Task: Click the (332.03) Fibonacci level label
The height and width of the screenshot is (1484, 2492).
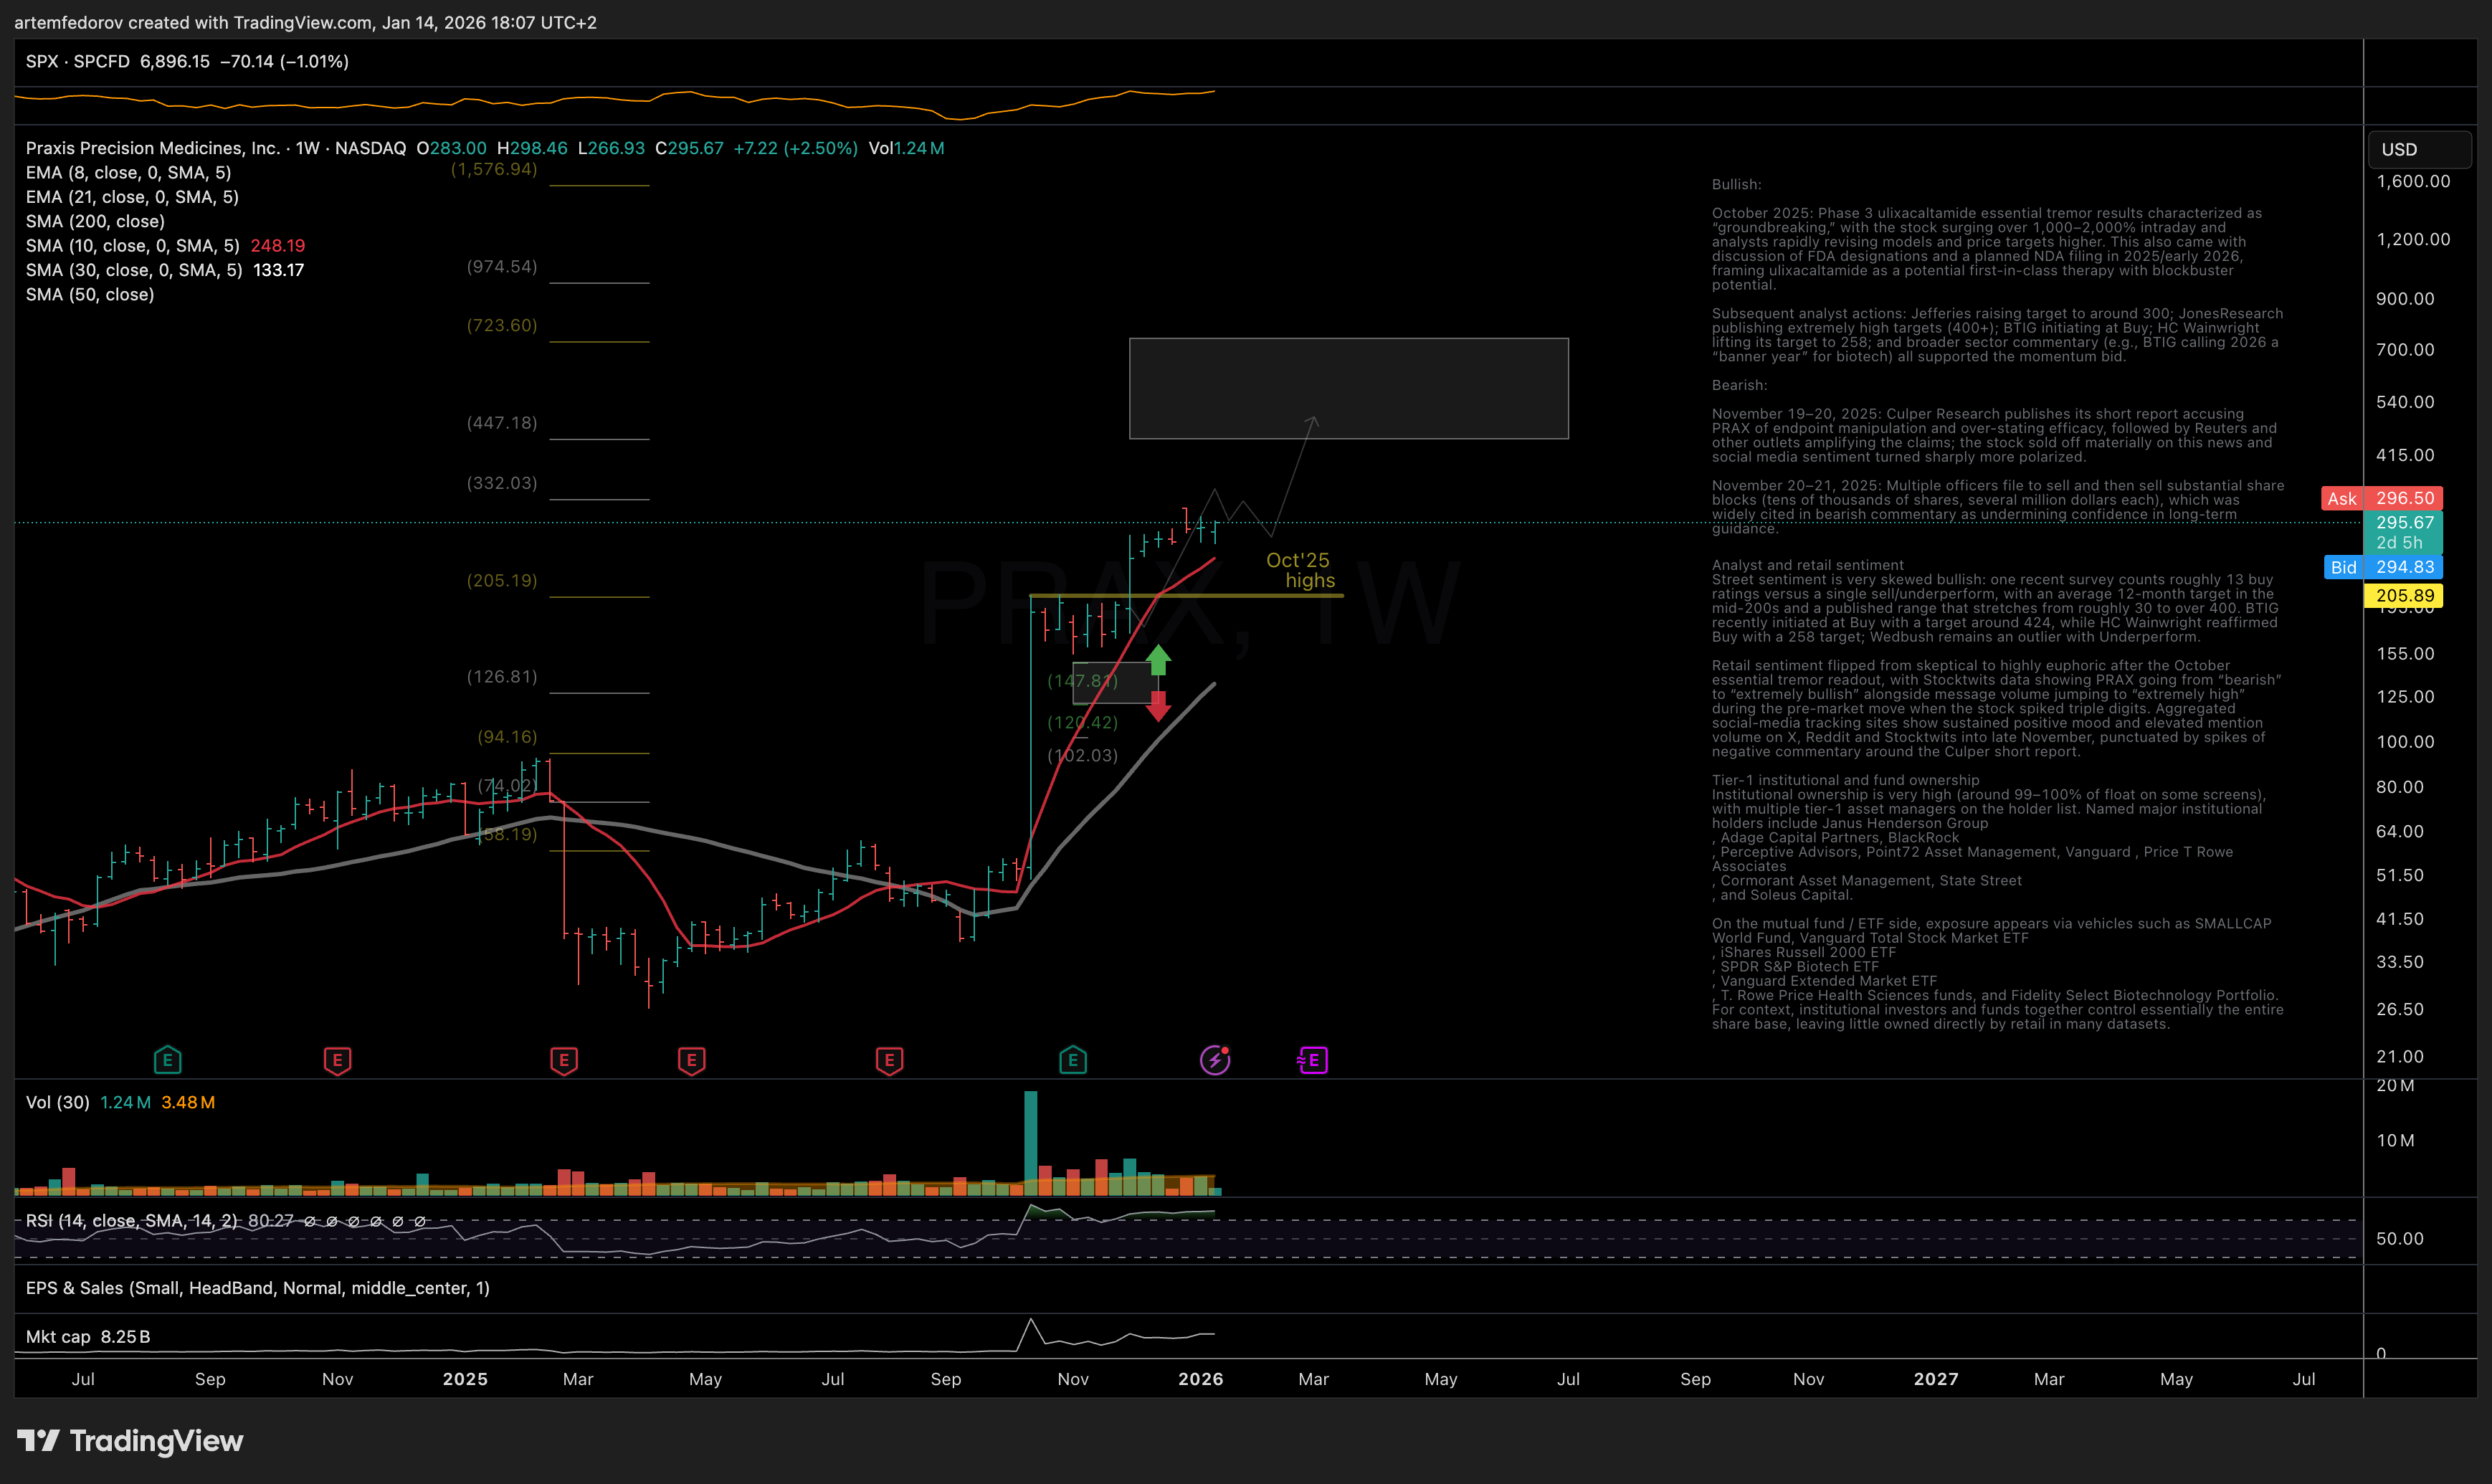Action: pyautogui.click(x=502, y=483)
